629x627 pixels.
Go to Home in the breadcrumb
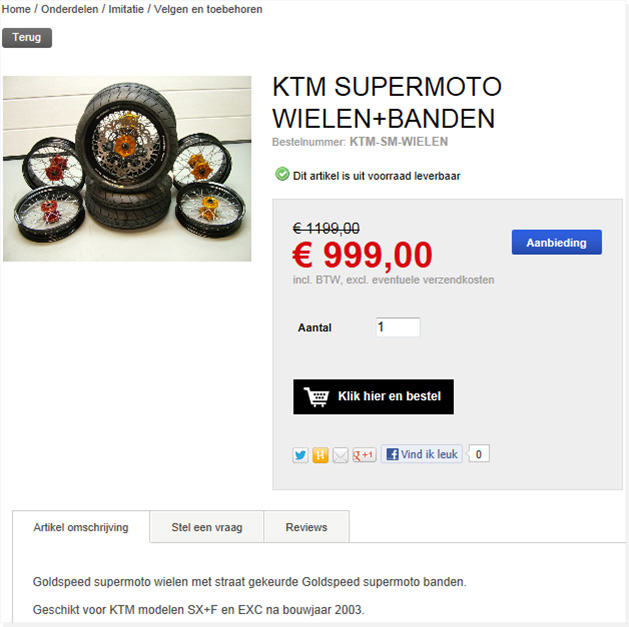coord(16,9)
